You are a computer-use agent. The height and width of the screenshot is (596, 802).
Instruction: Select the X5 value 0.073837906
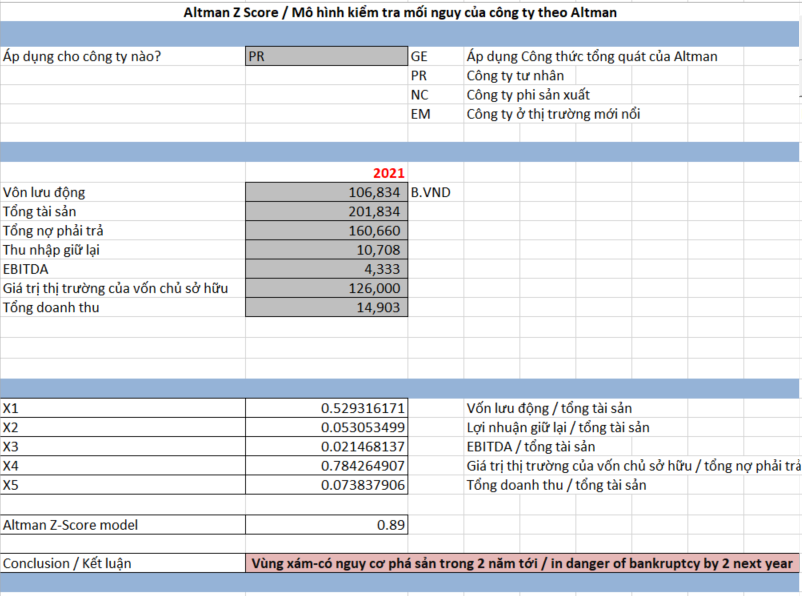point(326,485)
